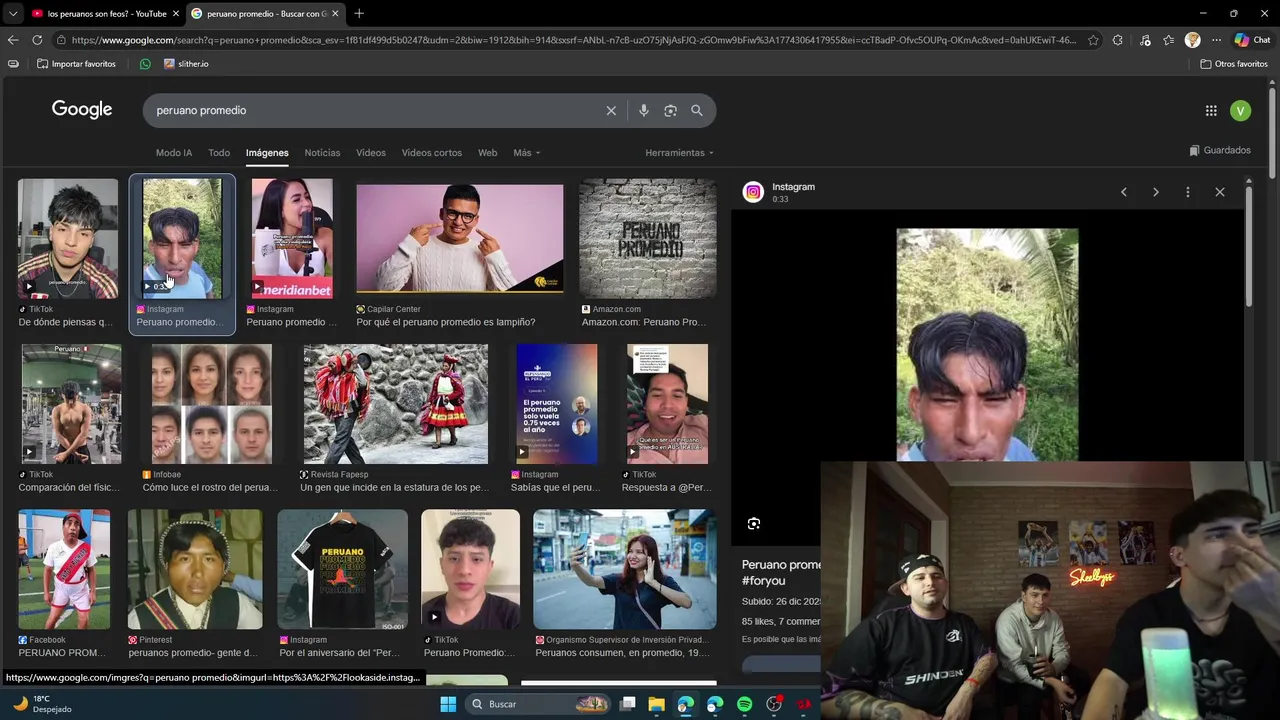This screenshot has height=720, width=1280.
Task: Switch to Todo results tab
Action: pyautogui.click(x=219, y=153)
